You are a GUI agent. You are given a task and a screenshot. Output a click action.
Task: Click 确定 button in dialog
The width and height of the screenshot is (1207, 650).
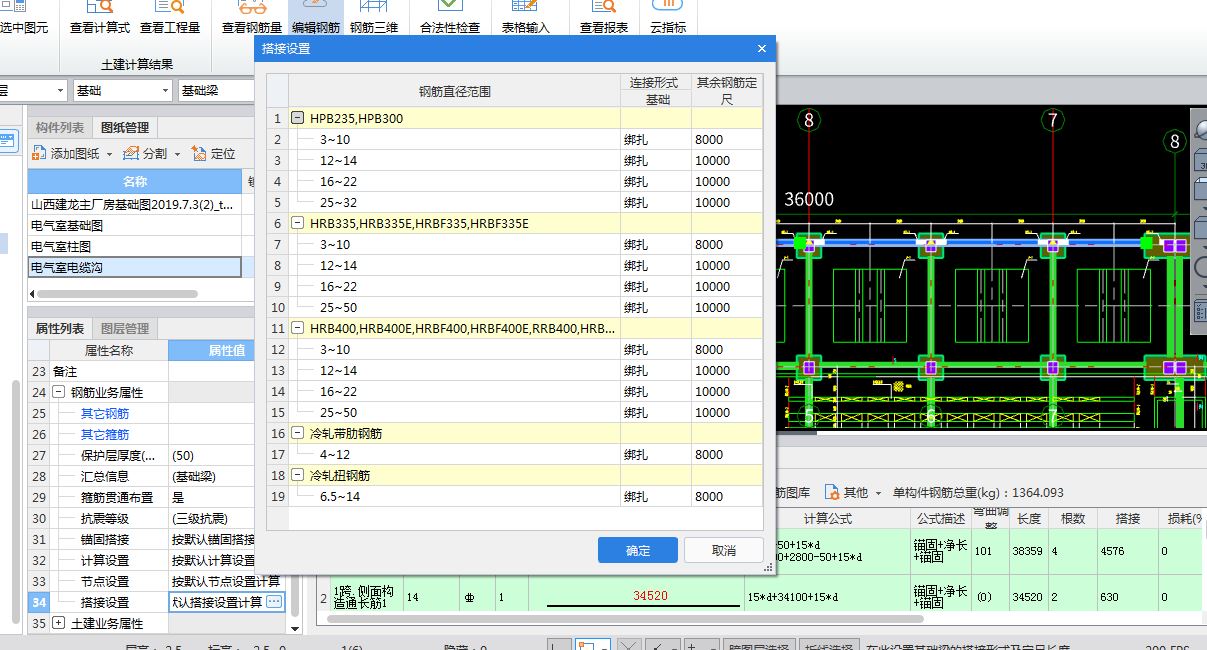click(x=638, y=550)
